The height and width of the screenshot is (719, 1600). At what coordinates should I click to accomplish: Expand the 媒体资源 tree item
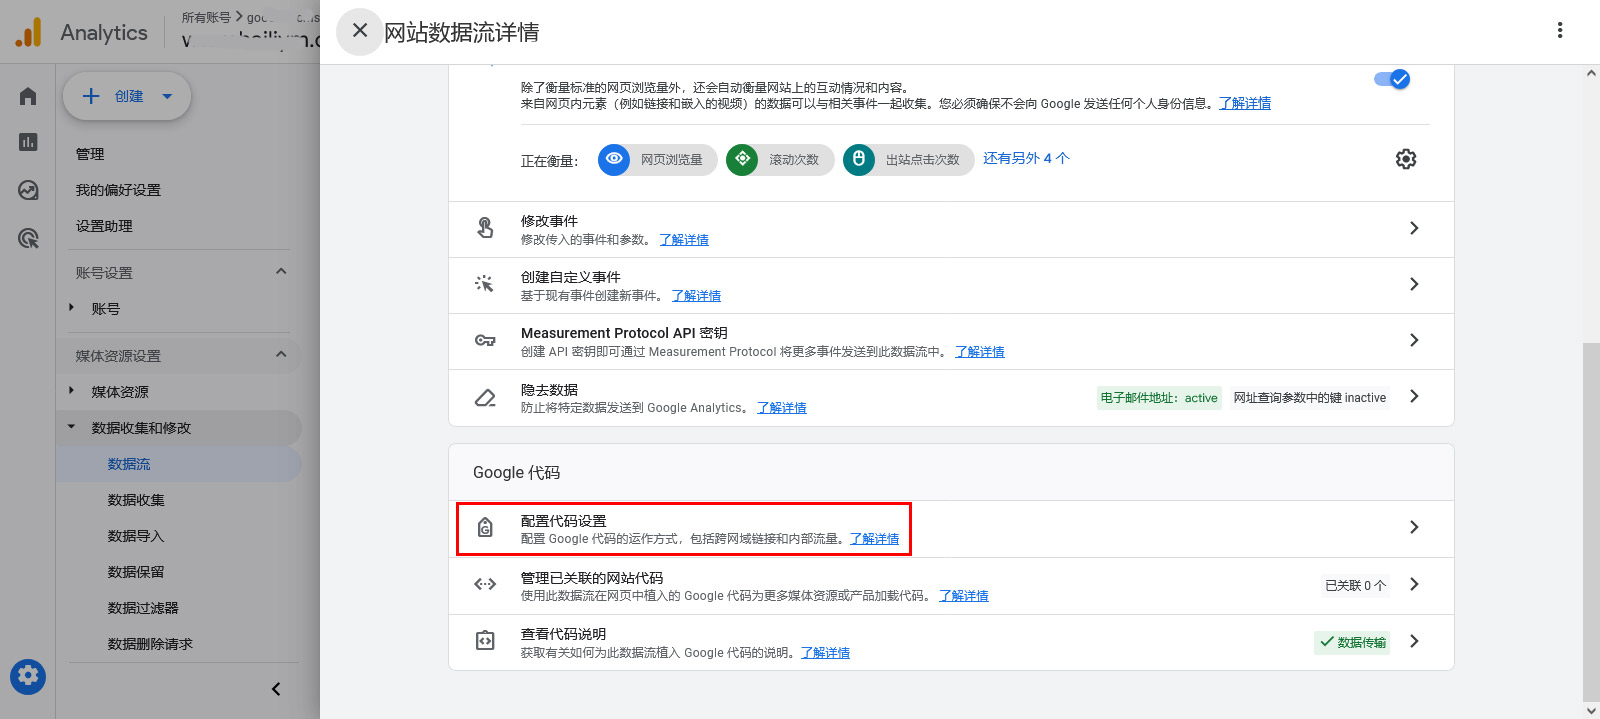71,391
